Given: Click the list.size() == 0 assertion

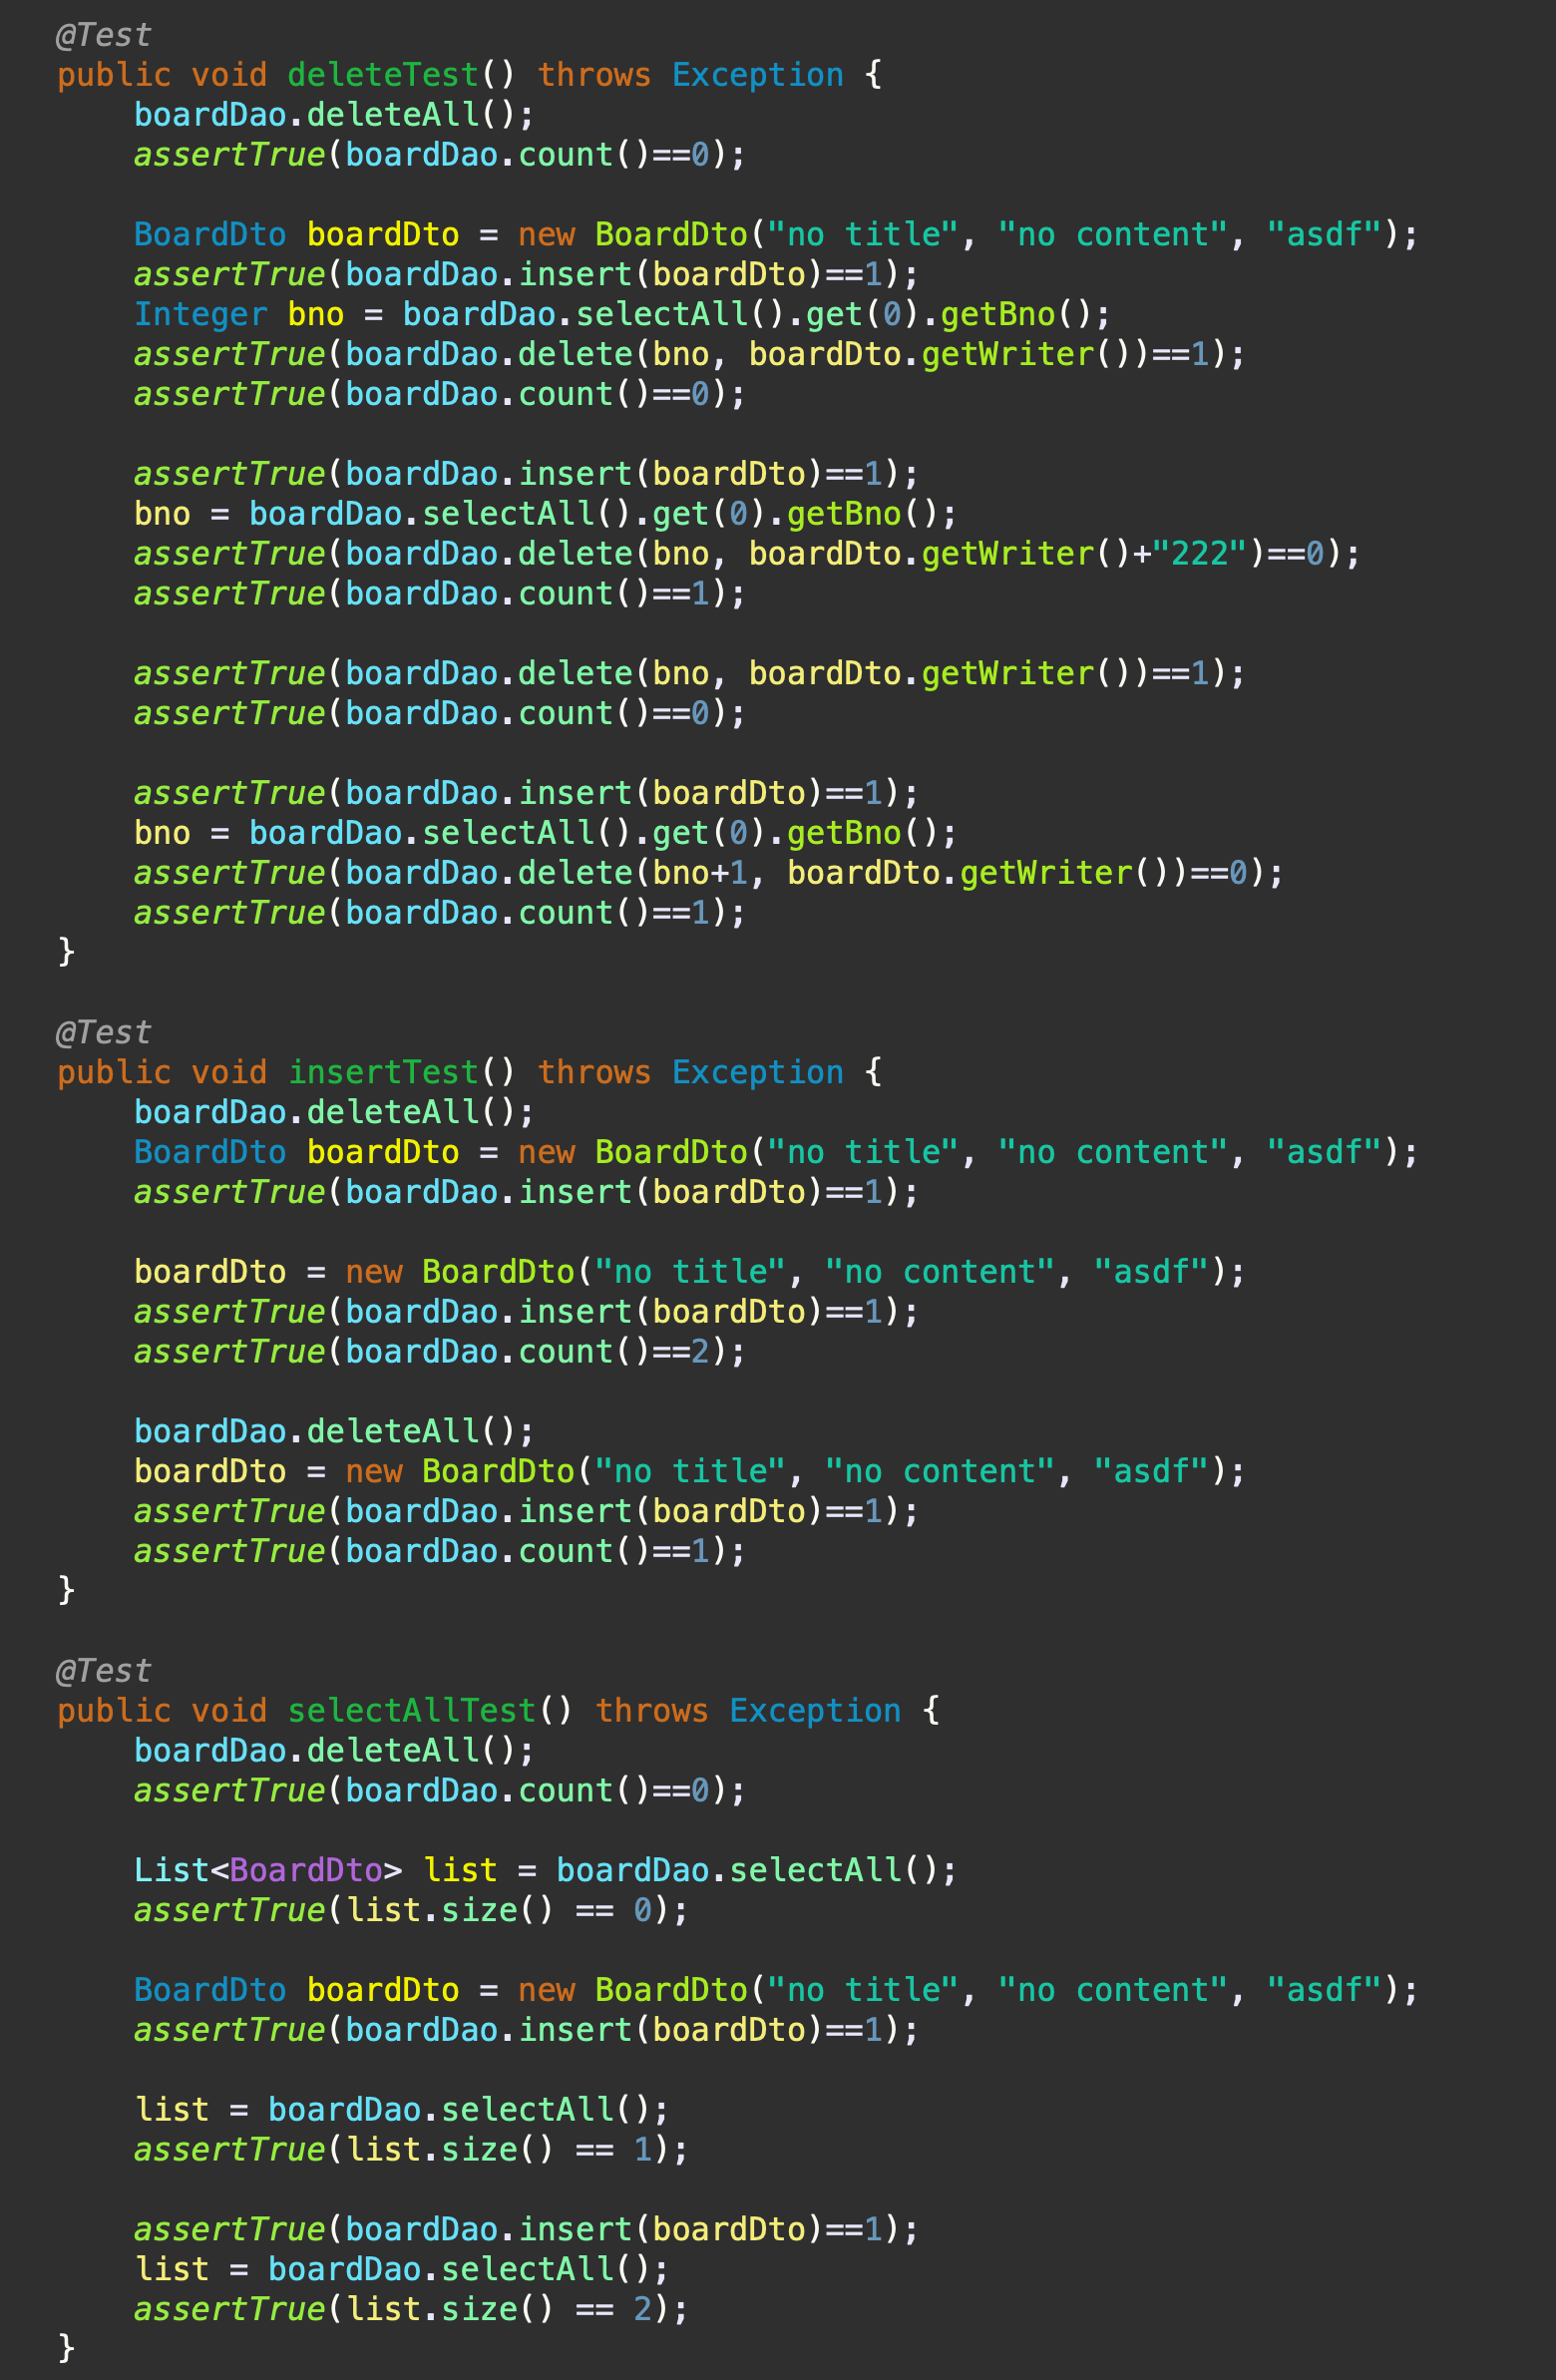Looking at the screenshot, I should 411,1910.
